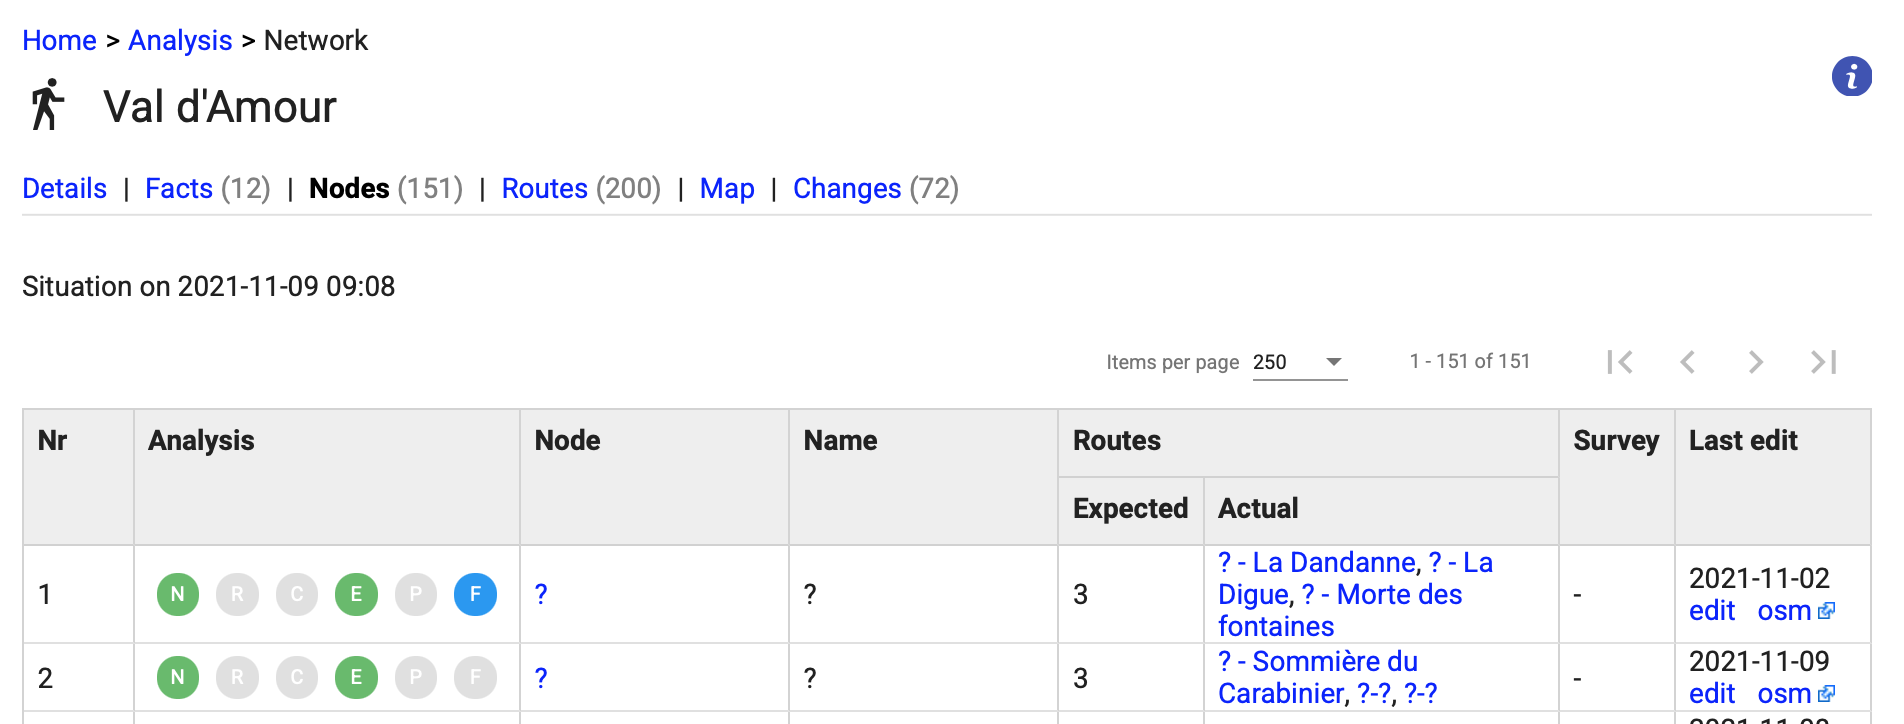Click the external link icon next to osm in row 1

point(1829,610)
